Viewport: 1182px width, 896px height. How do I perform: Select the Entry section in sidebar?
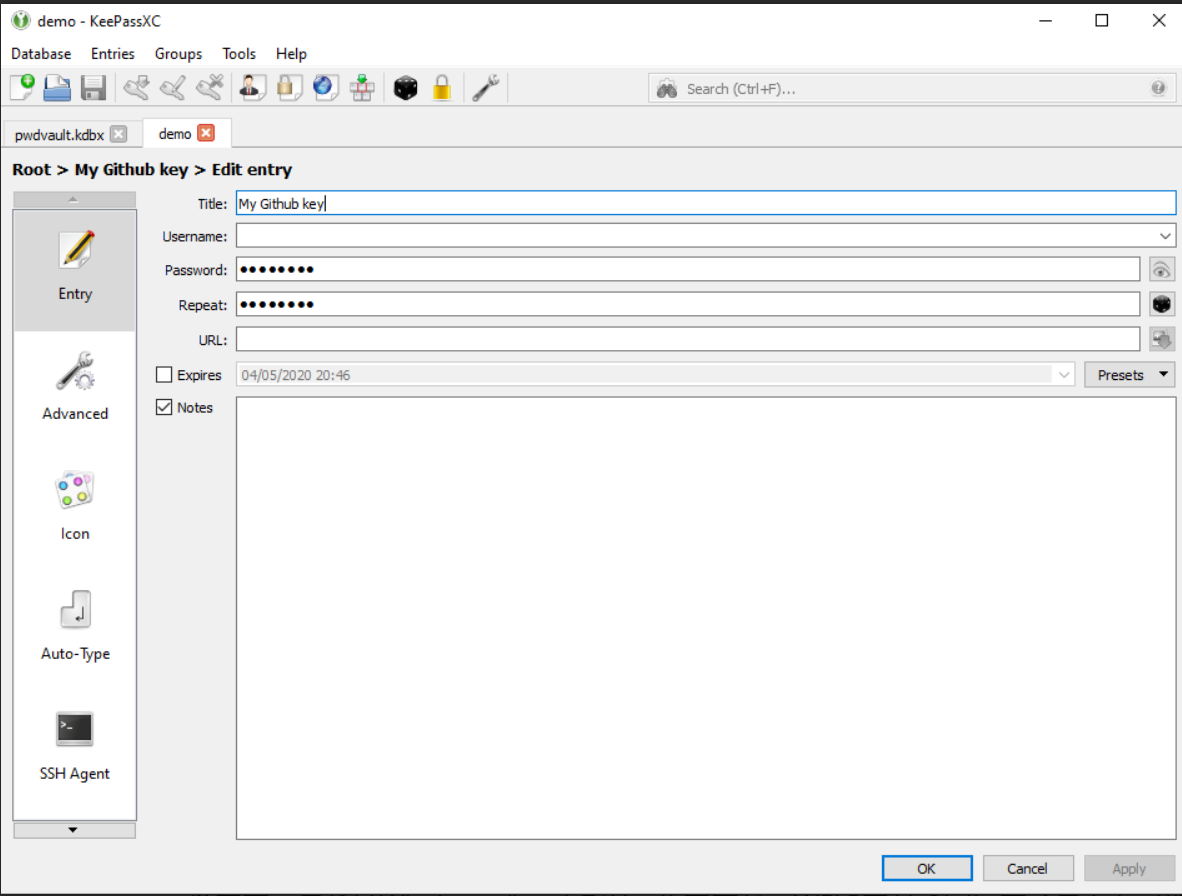[x=75, y=271]
